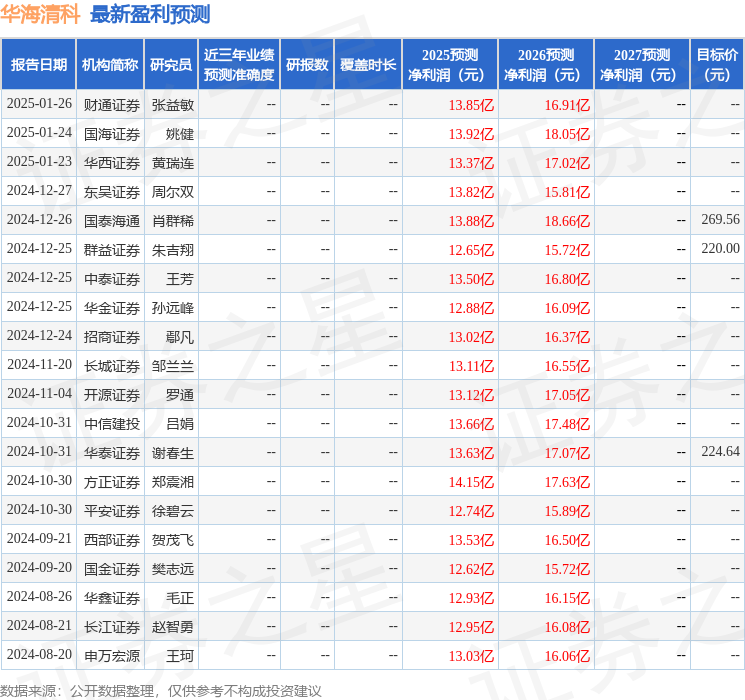Screen dimensions: 745x700
Task: Select the 国金证券 institution cell
Action: (112, 569)
